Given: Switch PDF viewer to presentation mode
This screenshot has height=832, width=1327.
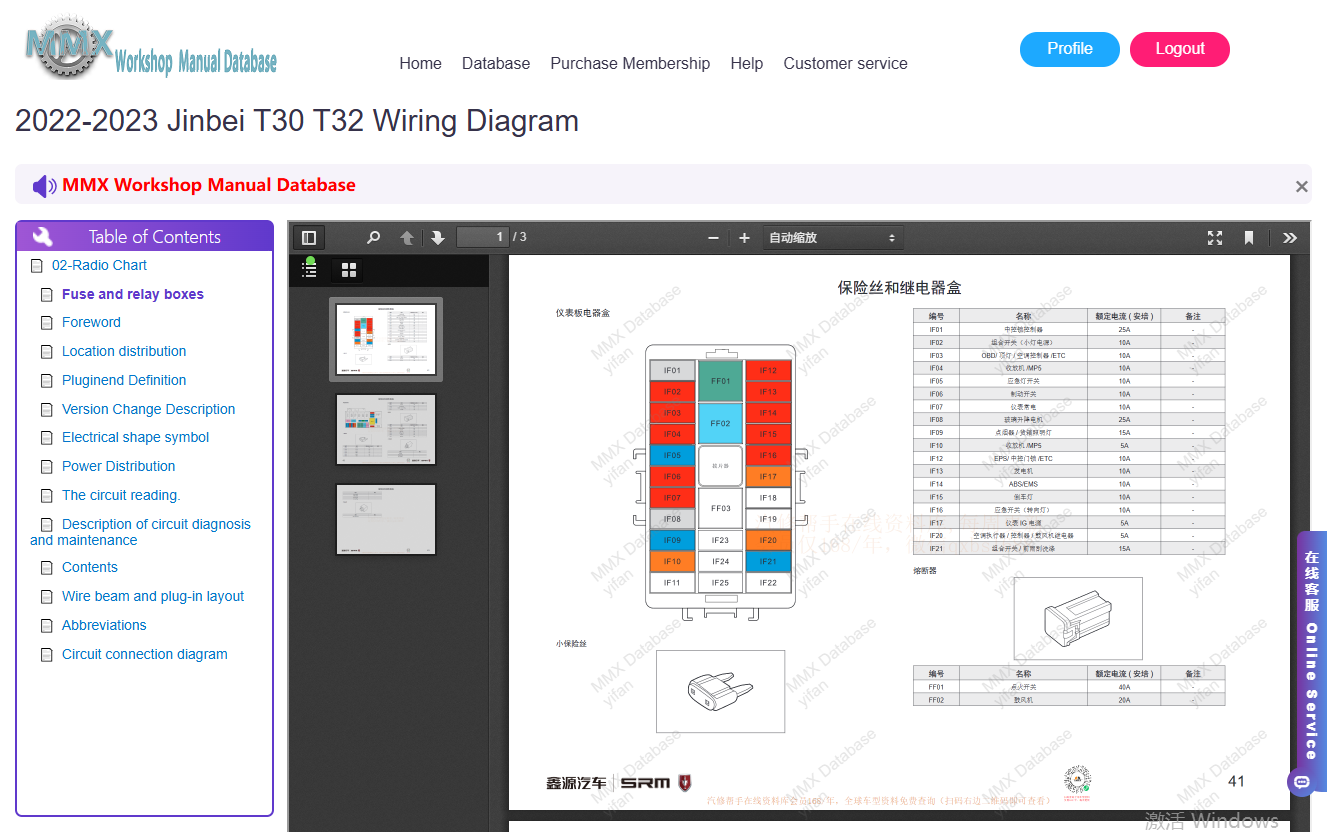Looking at the screenshot, I should pyautogui.click(x=1215, y=238).
